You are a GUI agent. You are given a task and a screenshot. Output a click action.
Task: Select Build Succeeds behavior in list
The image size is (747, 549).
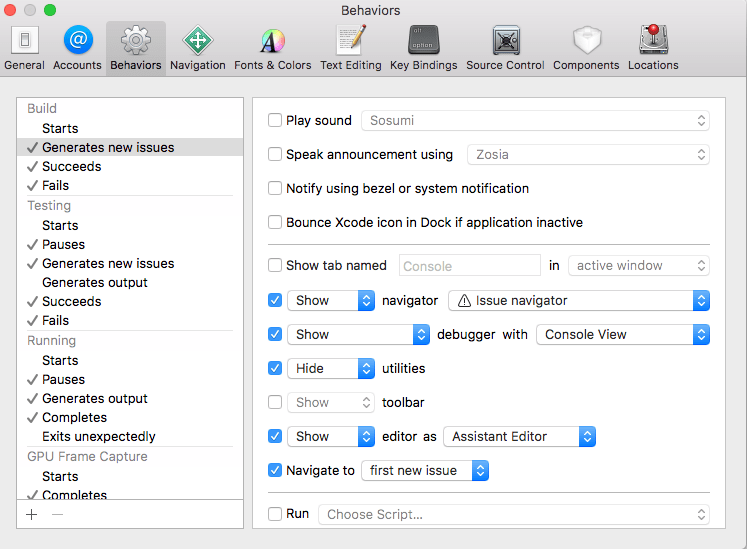pos(71,166)
